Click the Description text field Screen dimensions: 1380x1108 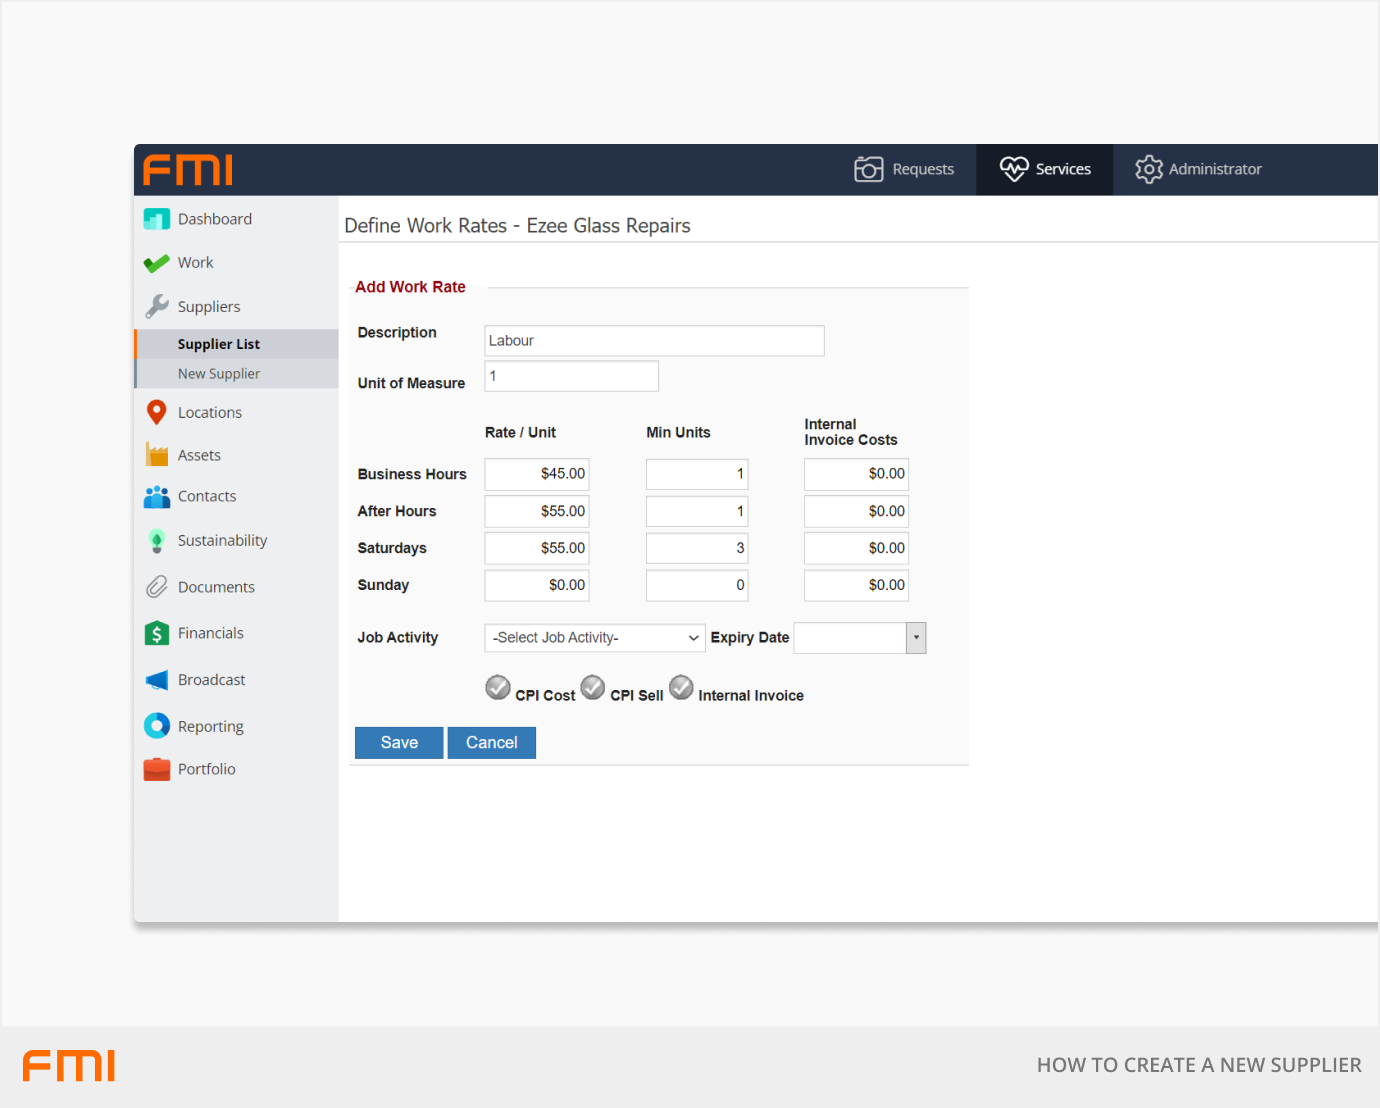[x=654, y=341]
